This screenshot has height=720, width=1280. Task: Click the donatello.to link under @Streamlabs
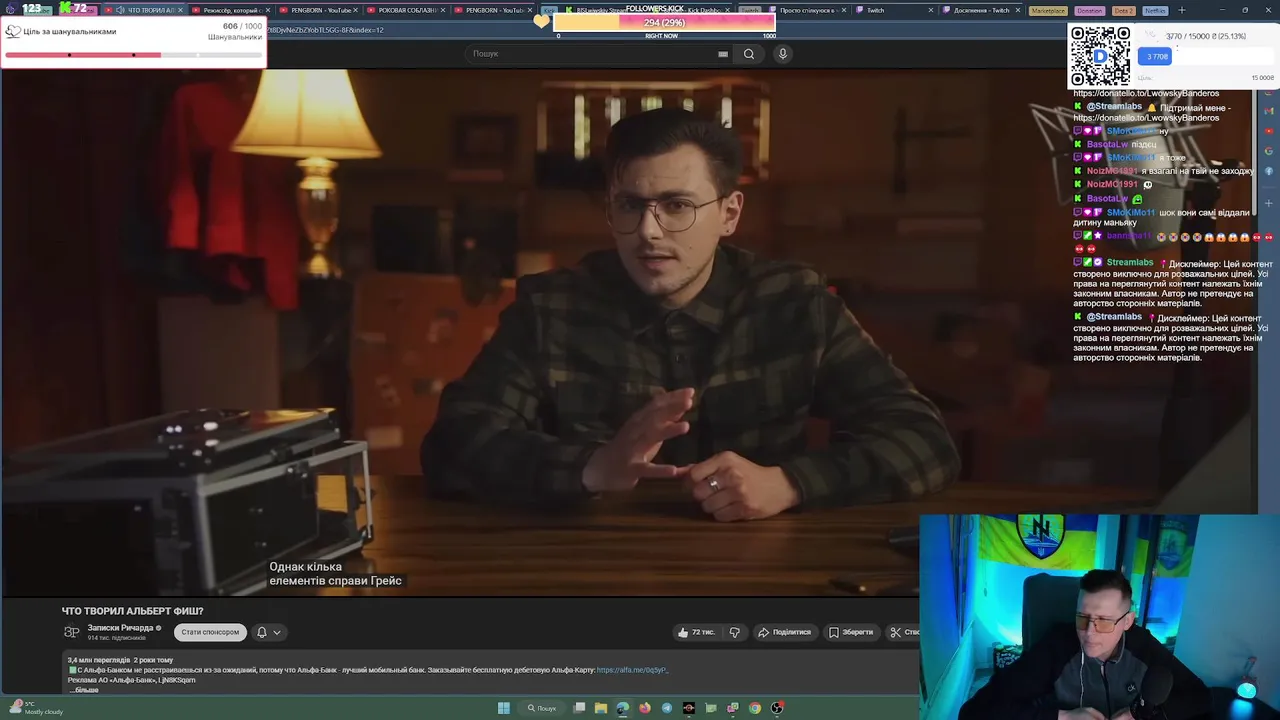(x=1146, y=118)
